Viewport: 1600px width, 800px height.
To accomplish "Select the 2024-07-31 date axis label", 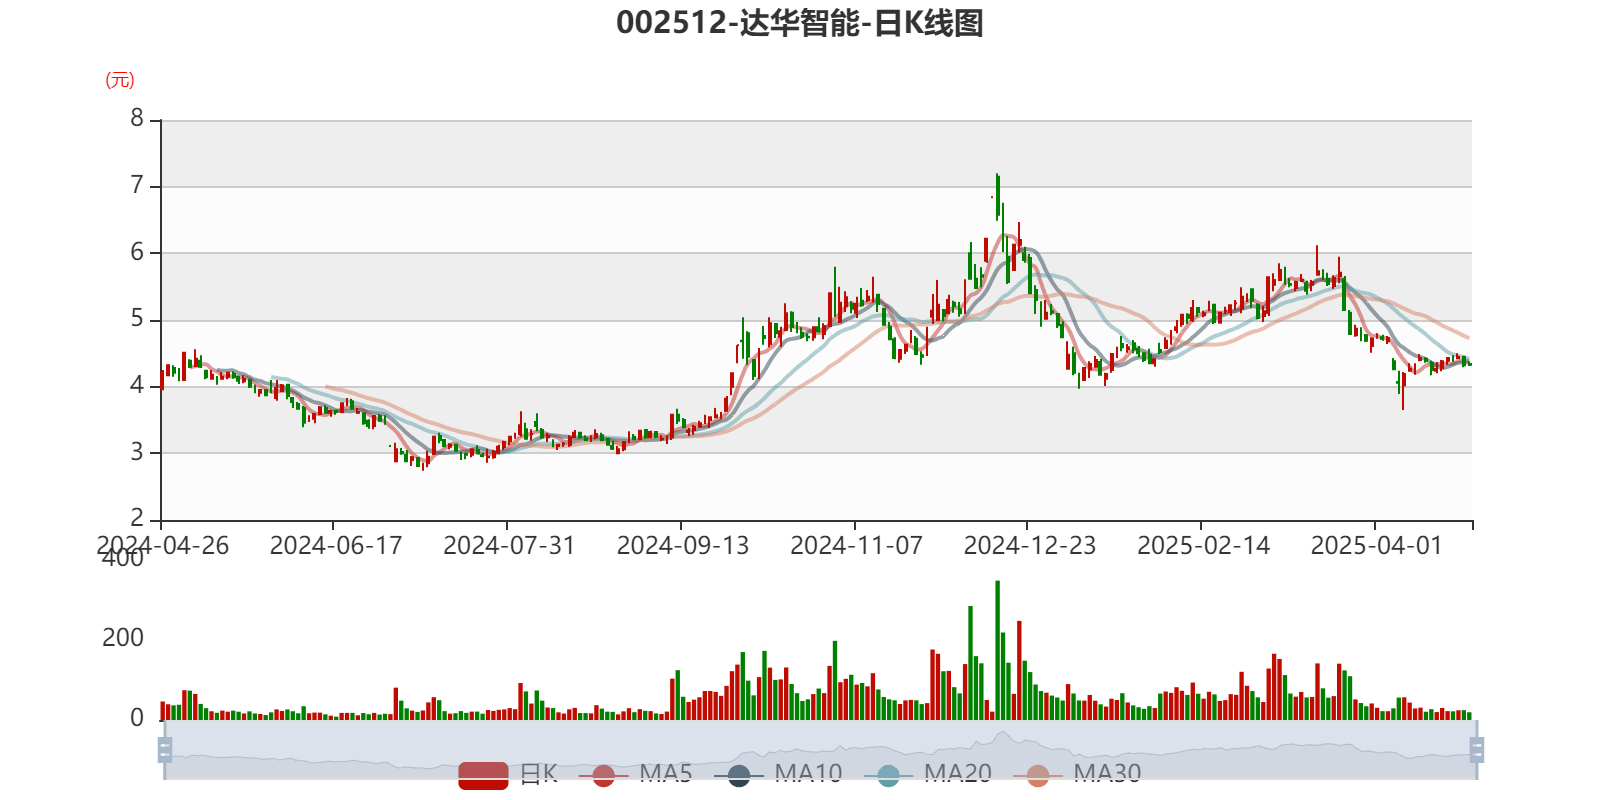I will 508,545.
